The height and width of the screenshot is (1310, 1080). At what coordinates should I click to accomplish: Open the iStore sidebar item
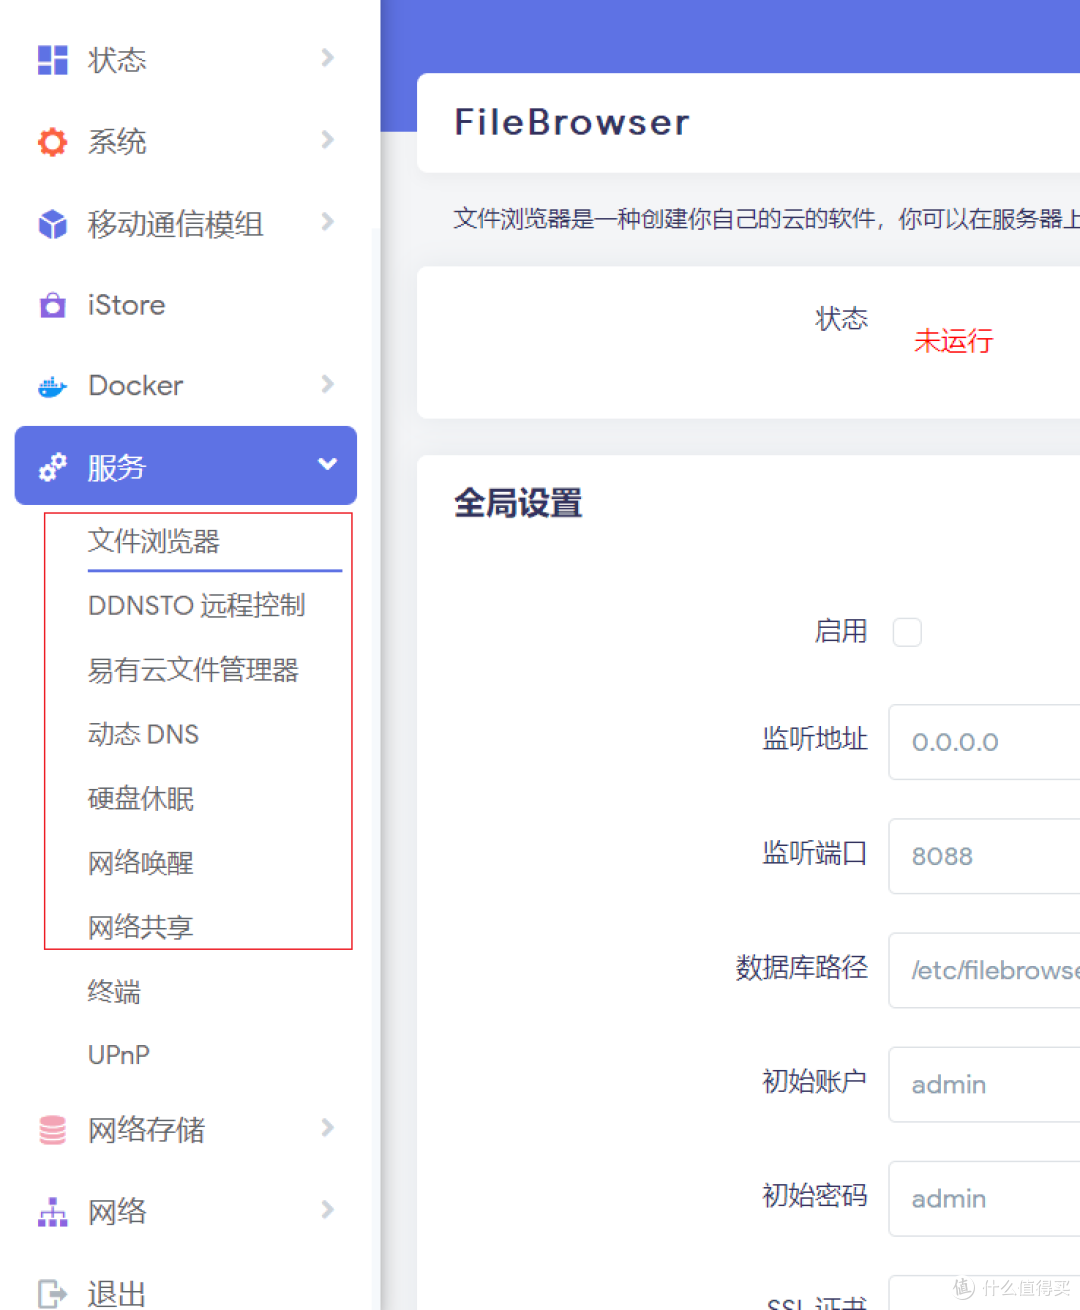pyautogui.click(x=126, y=305)
